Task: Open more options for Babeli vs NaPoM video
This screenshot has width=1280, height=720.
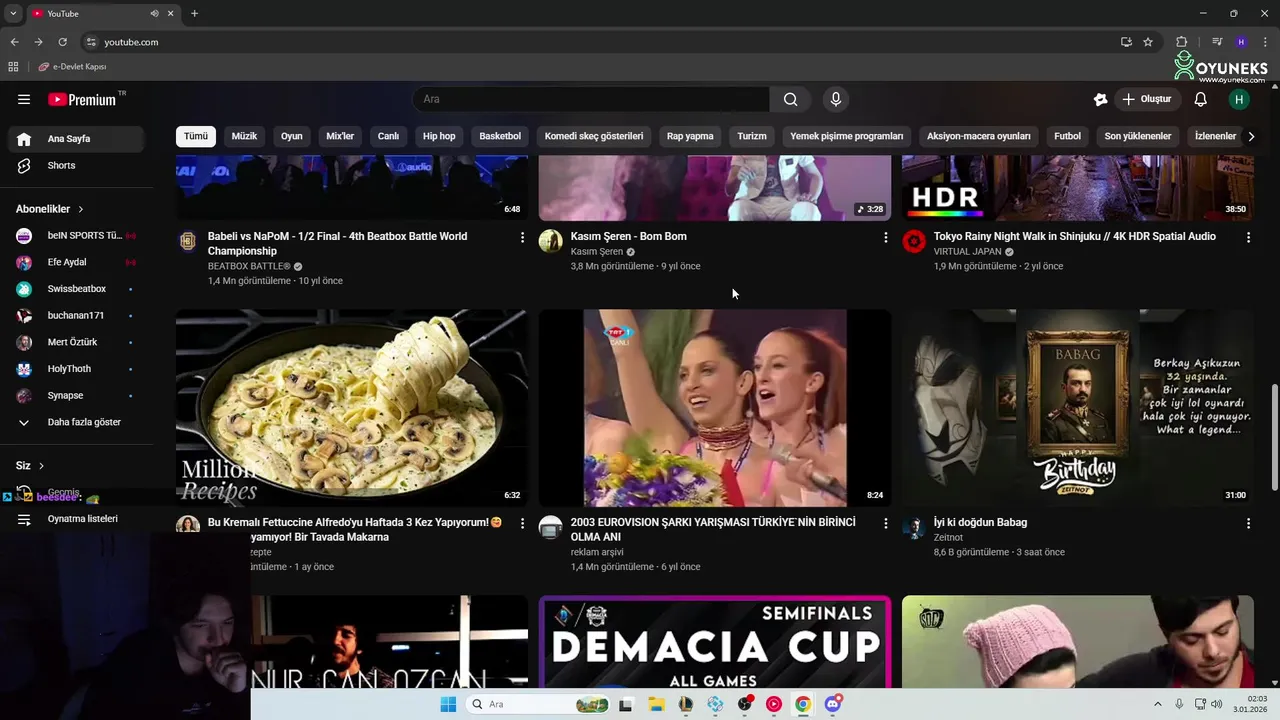Action: click(x=522, y=237)
